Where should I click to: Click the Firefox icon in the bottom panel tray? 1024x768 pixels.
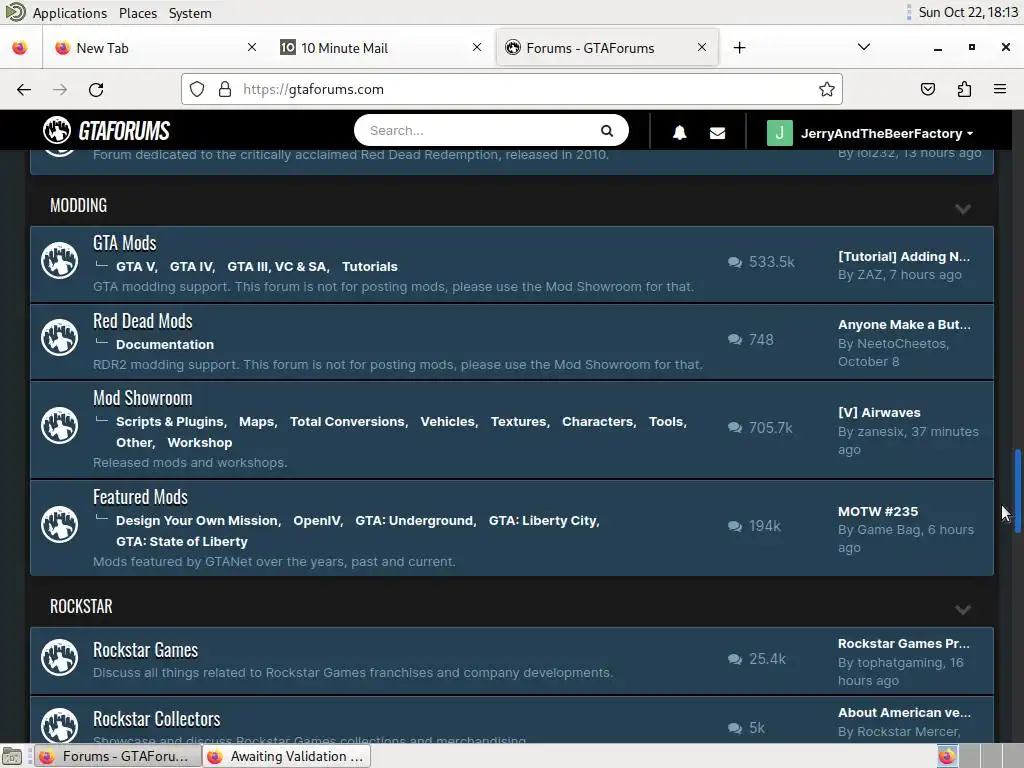[x=946, y=756]
